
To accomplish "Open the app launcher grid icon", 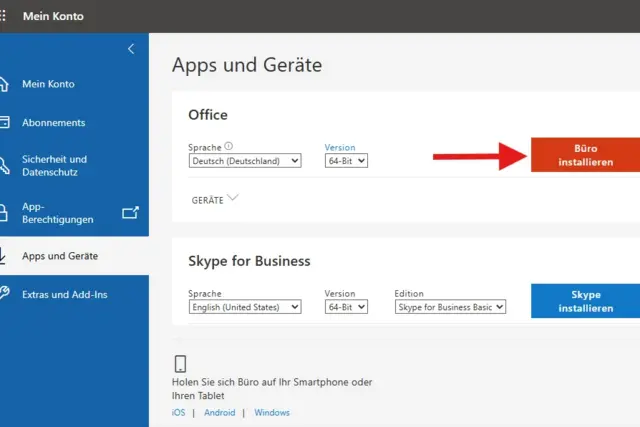I will (2, 16).
